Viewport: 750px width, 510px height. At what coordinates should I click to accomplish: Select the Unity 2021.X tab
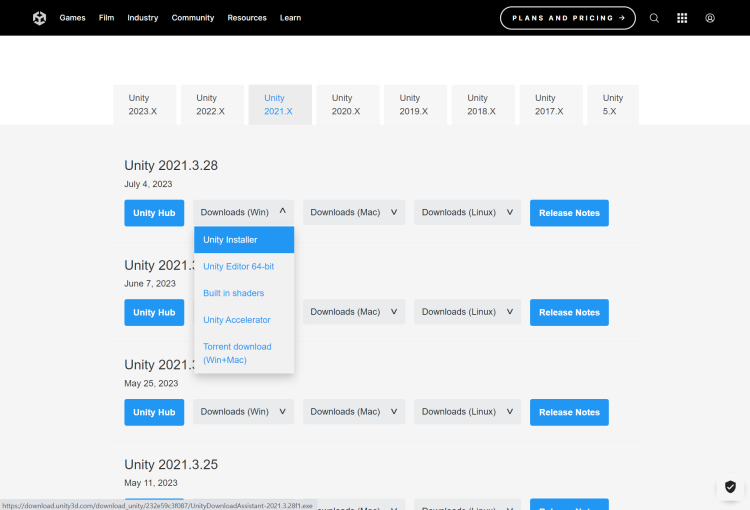coord(280,105)
